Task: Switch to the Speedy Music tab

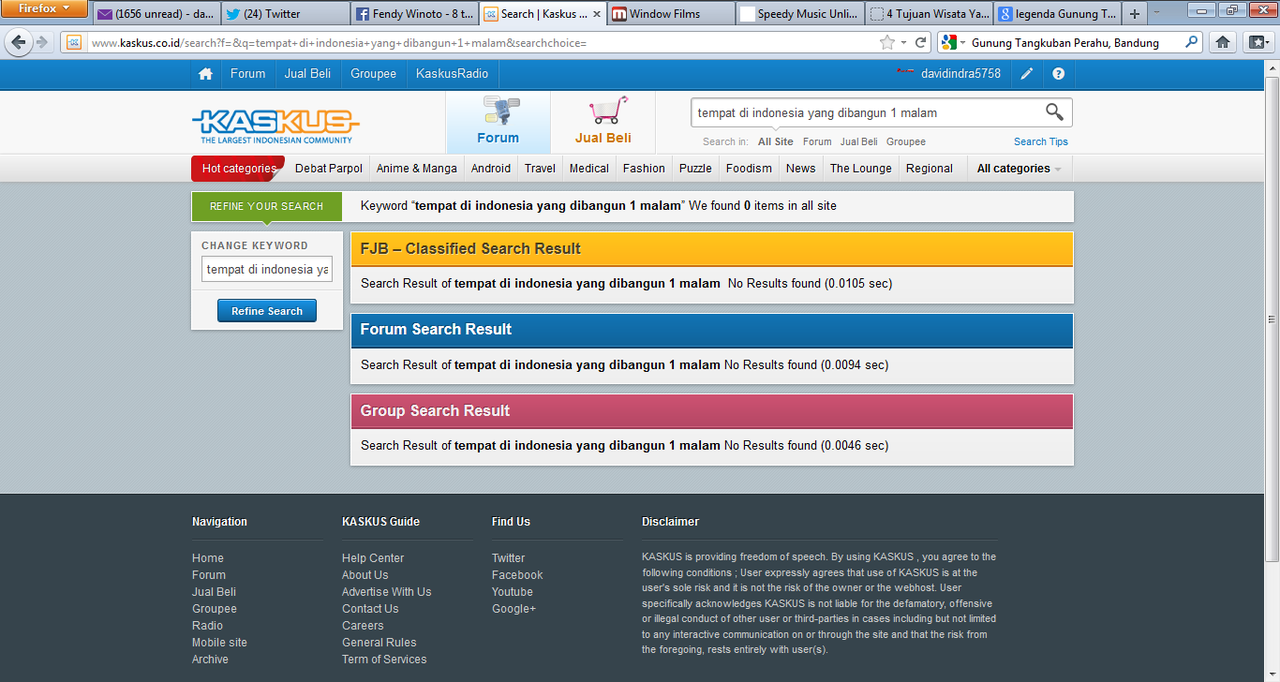Action: tap(799, 14)
